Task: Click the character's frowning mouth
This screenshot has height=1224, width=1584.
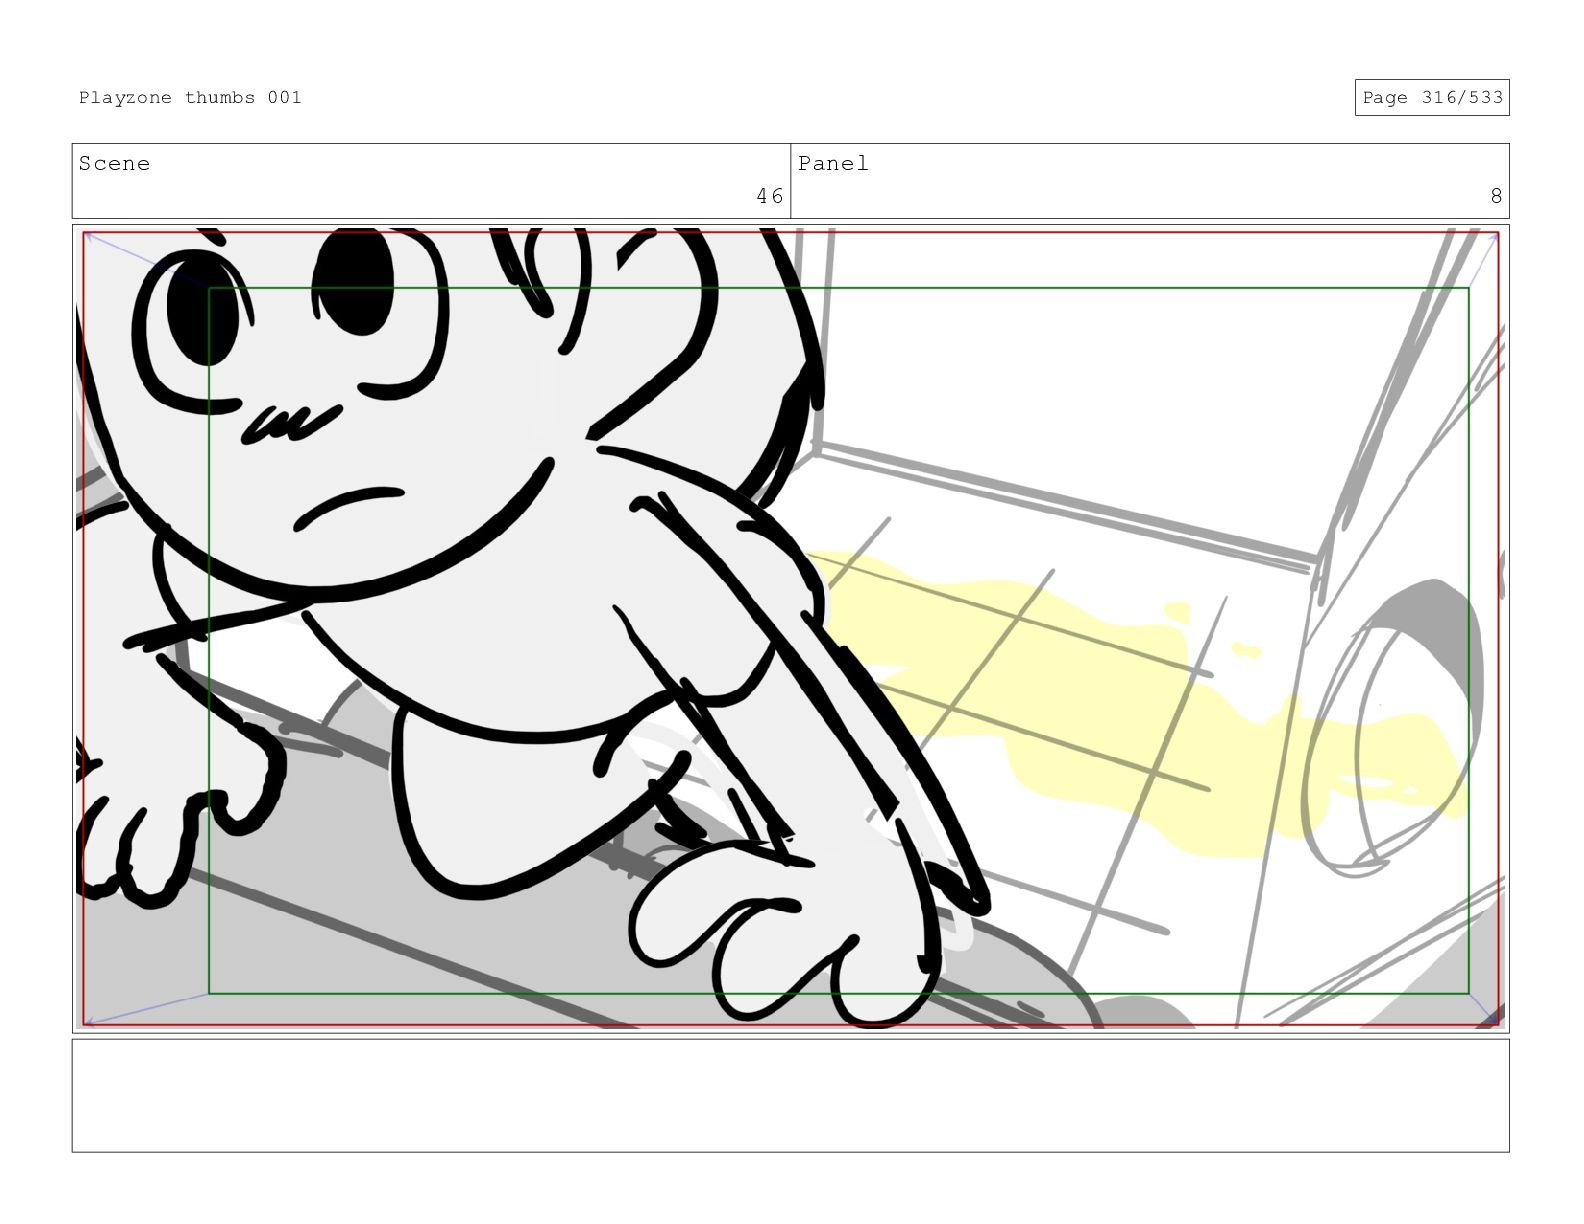Action: click(x=348, y=505)
